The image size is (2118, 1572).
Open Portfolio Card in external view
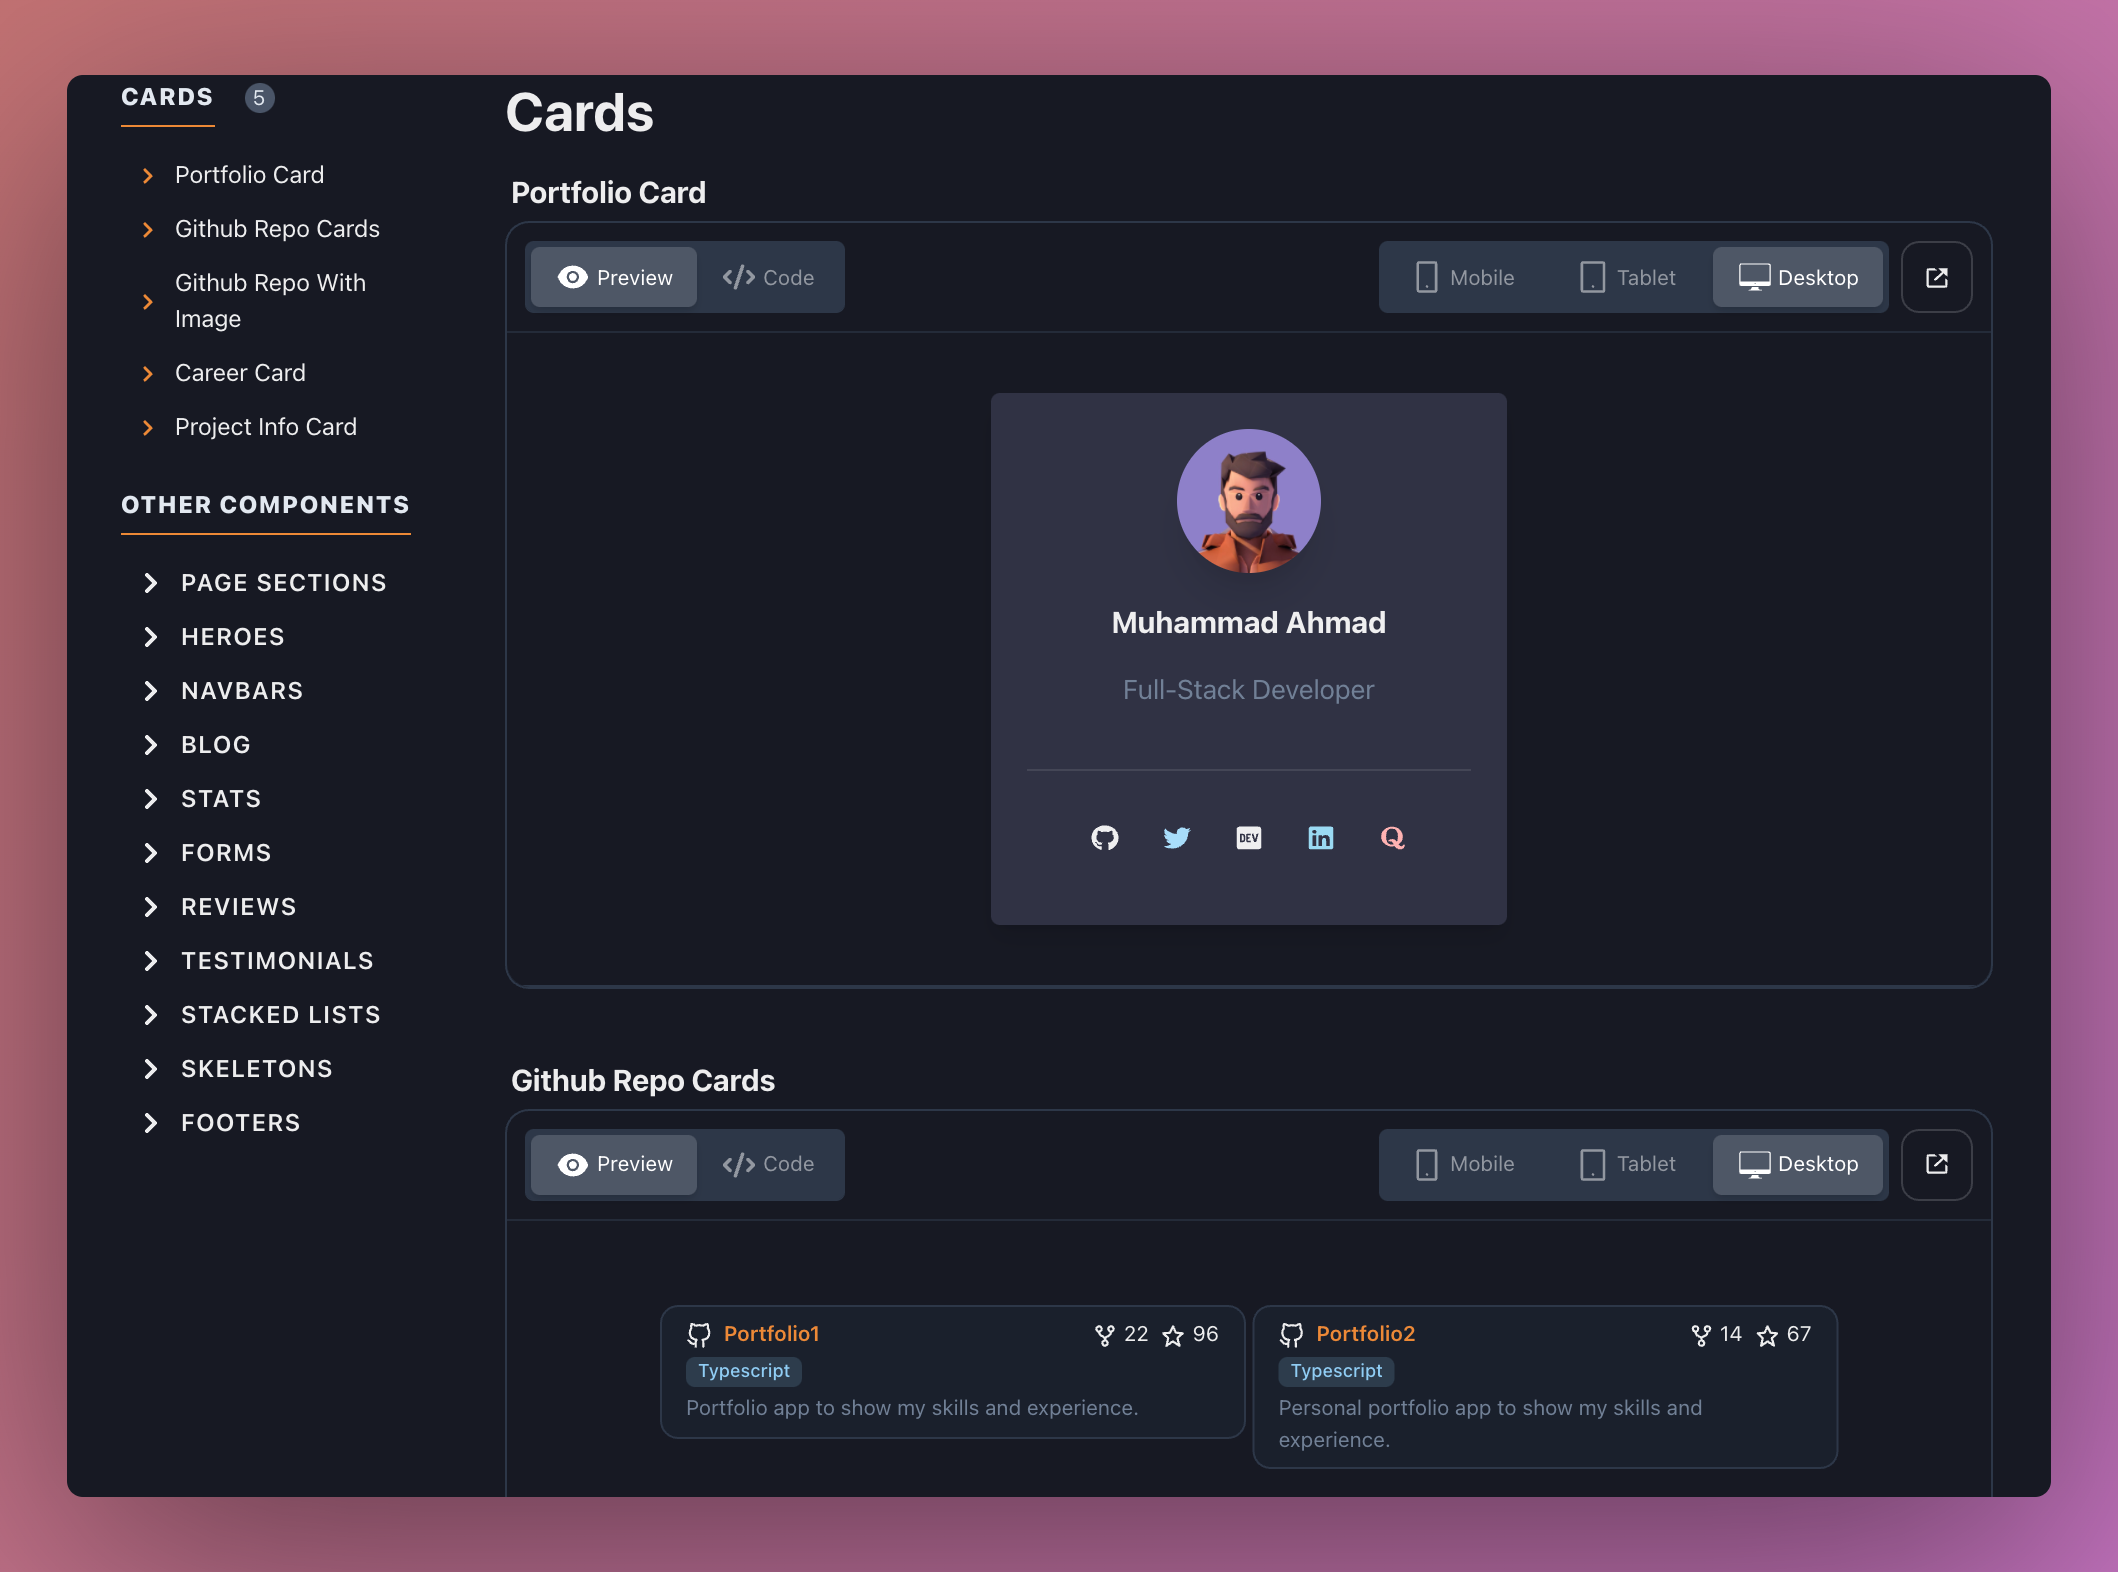[x=1936, y=277]
